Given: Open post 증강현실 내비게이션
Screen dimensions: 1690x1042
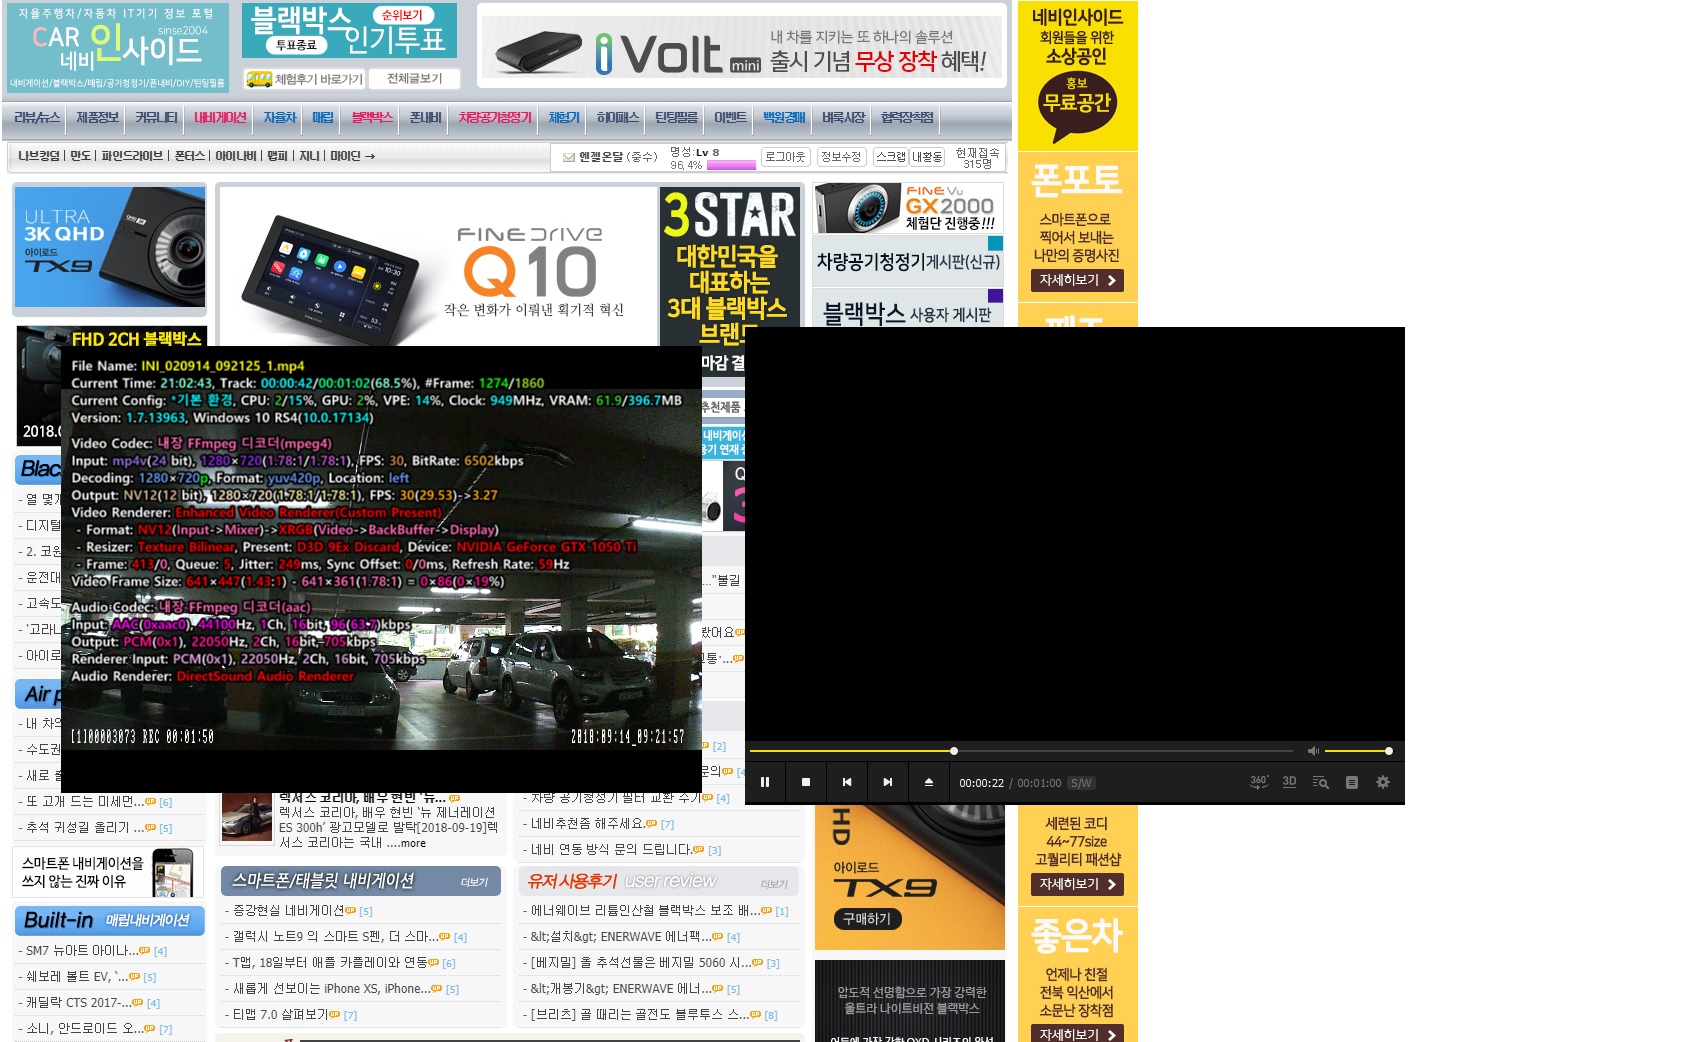Looking at the screenshot, I should coord(289,911).
